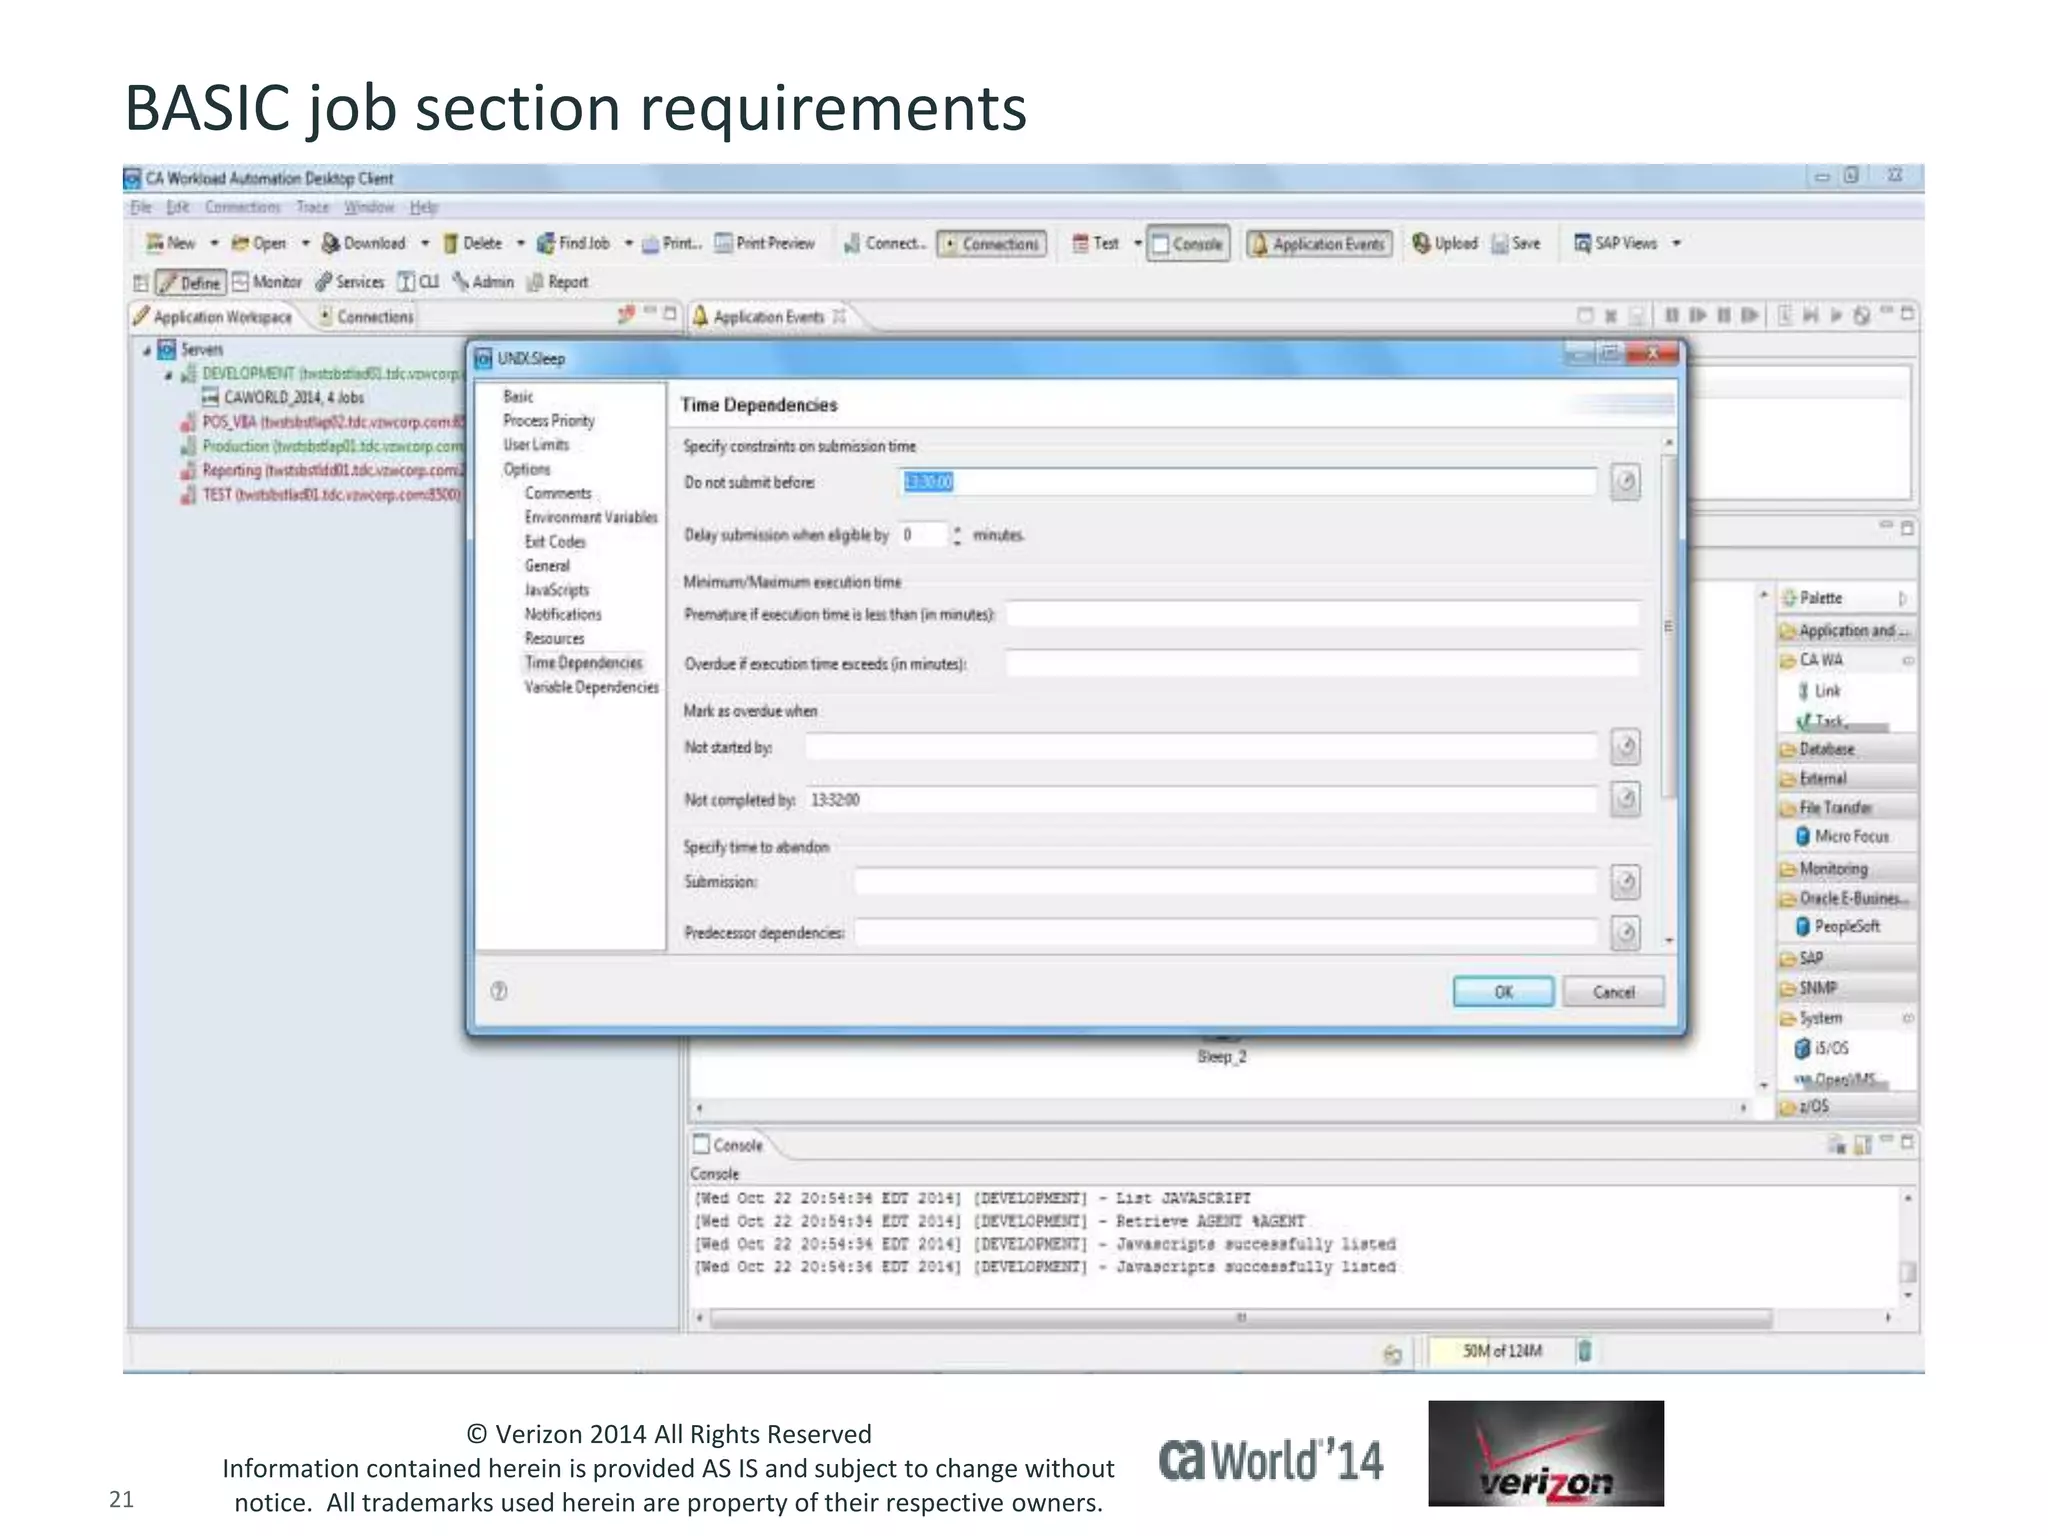The height and width of the screenshot is (1536, 2048).
Task: Select Environment Variables in dialog list
Action: (591, 517)
